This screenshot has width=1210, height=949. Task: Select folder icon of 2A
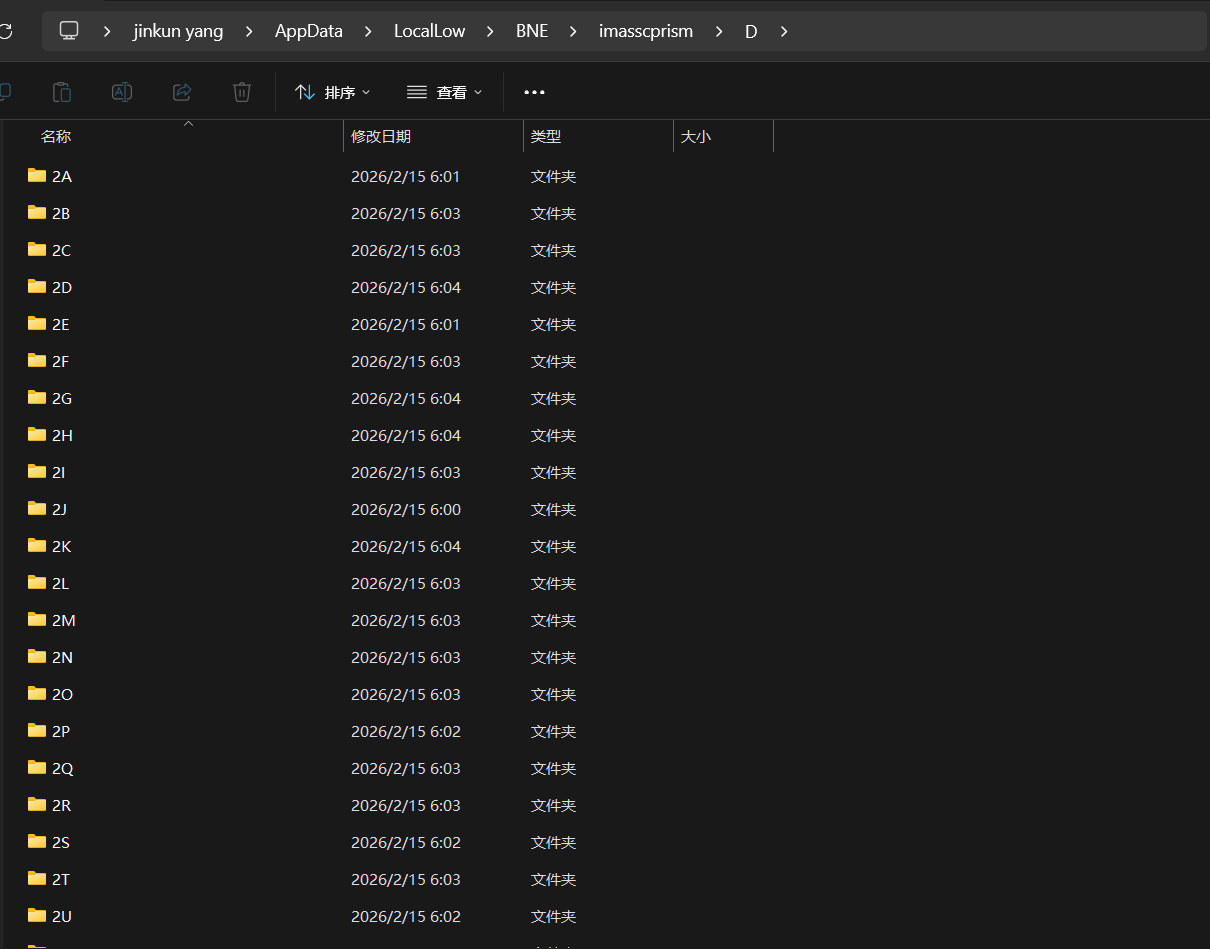(37, 175)
